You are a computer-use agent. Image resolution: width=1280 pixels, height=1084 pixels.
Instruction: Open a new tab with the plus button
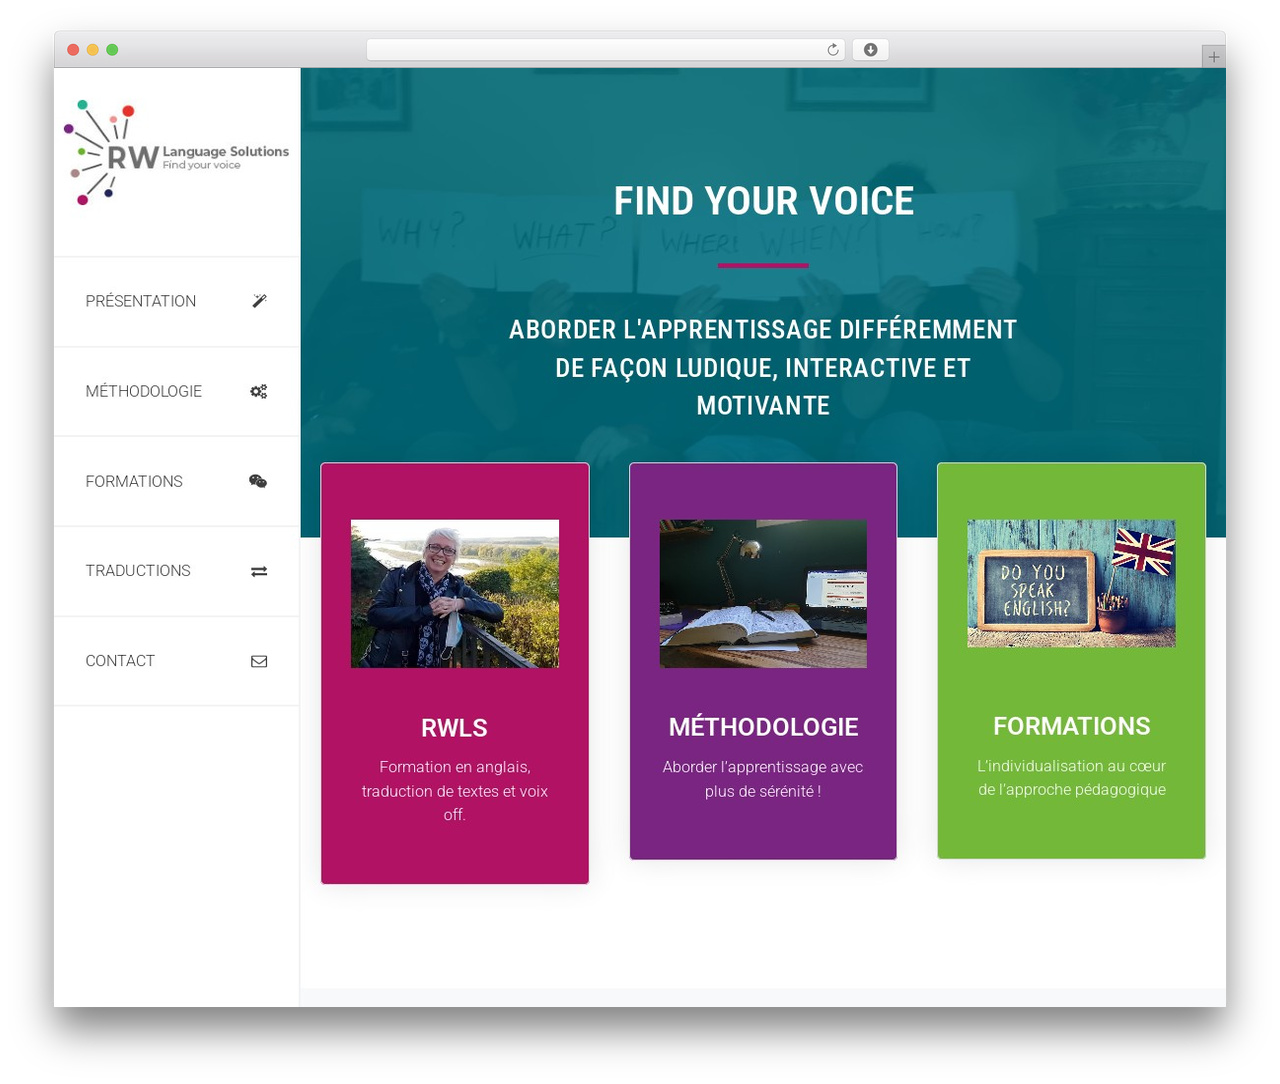1213,57
